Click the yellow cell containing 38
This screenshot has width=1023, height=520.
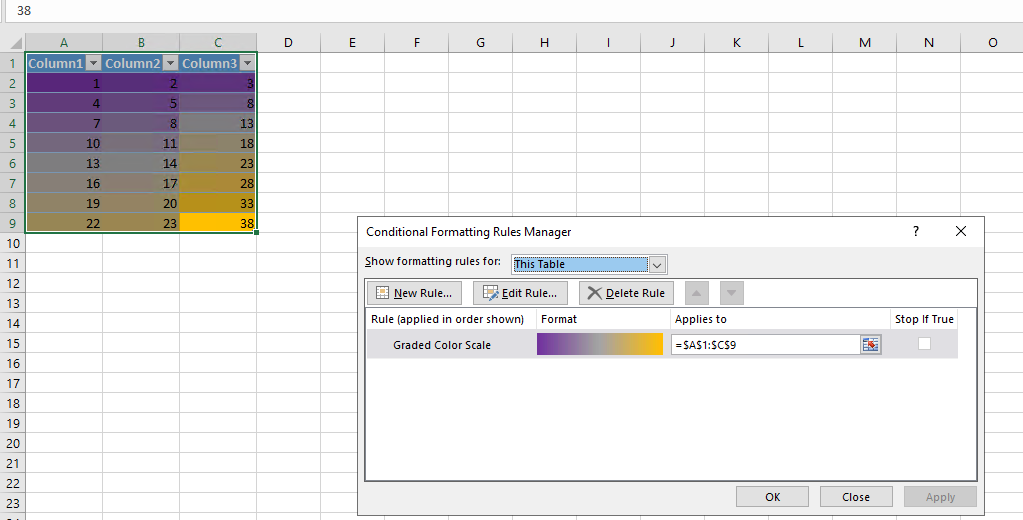[x=218, y=223]
